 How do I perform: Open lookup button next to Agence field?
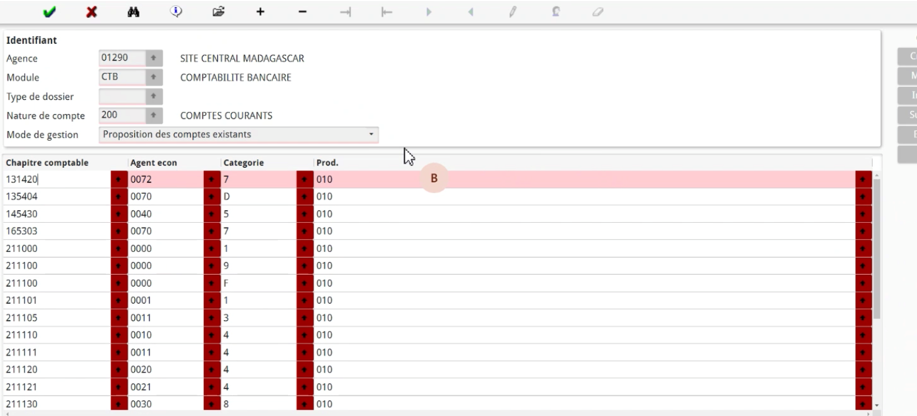click(x=154, y=59)
